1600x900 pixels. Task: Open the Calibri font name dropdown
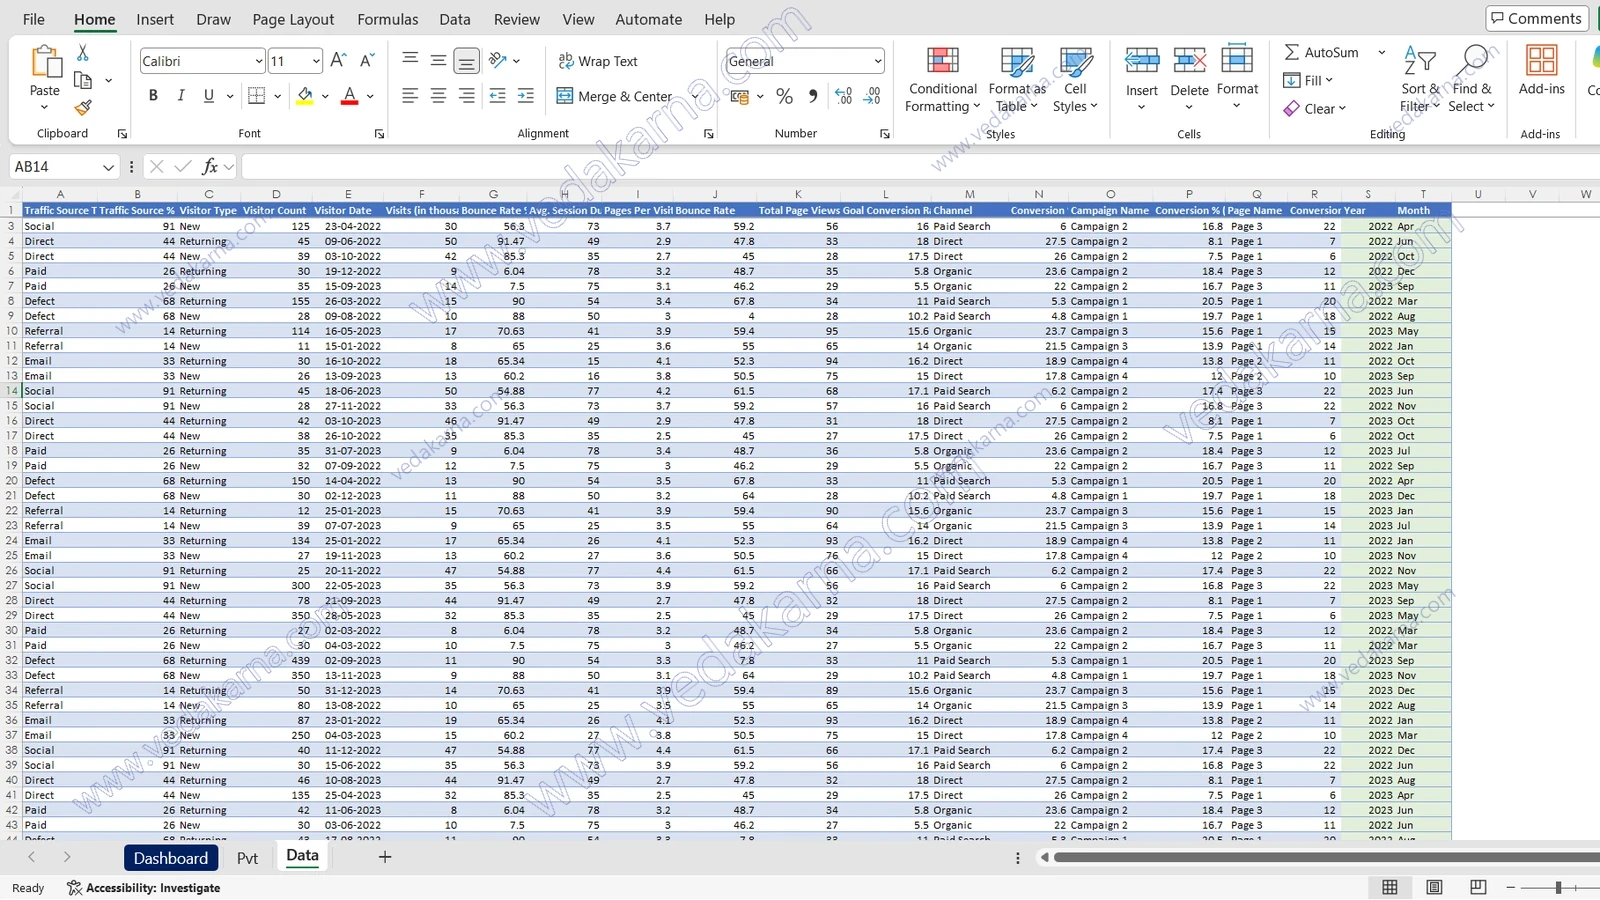point(258,61)
